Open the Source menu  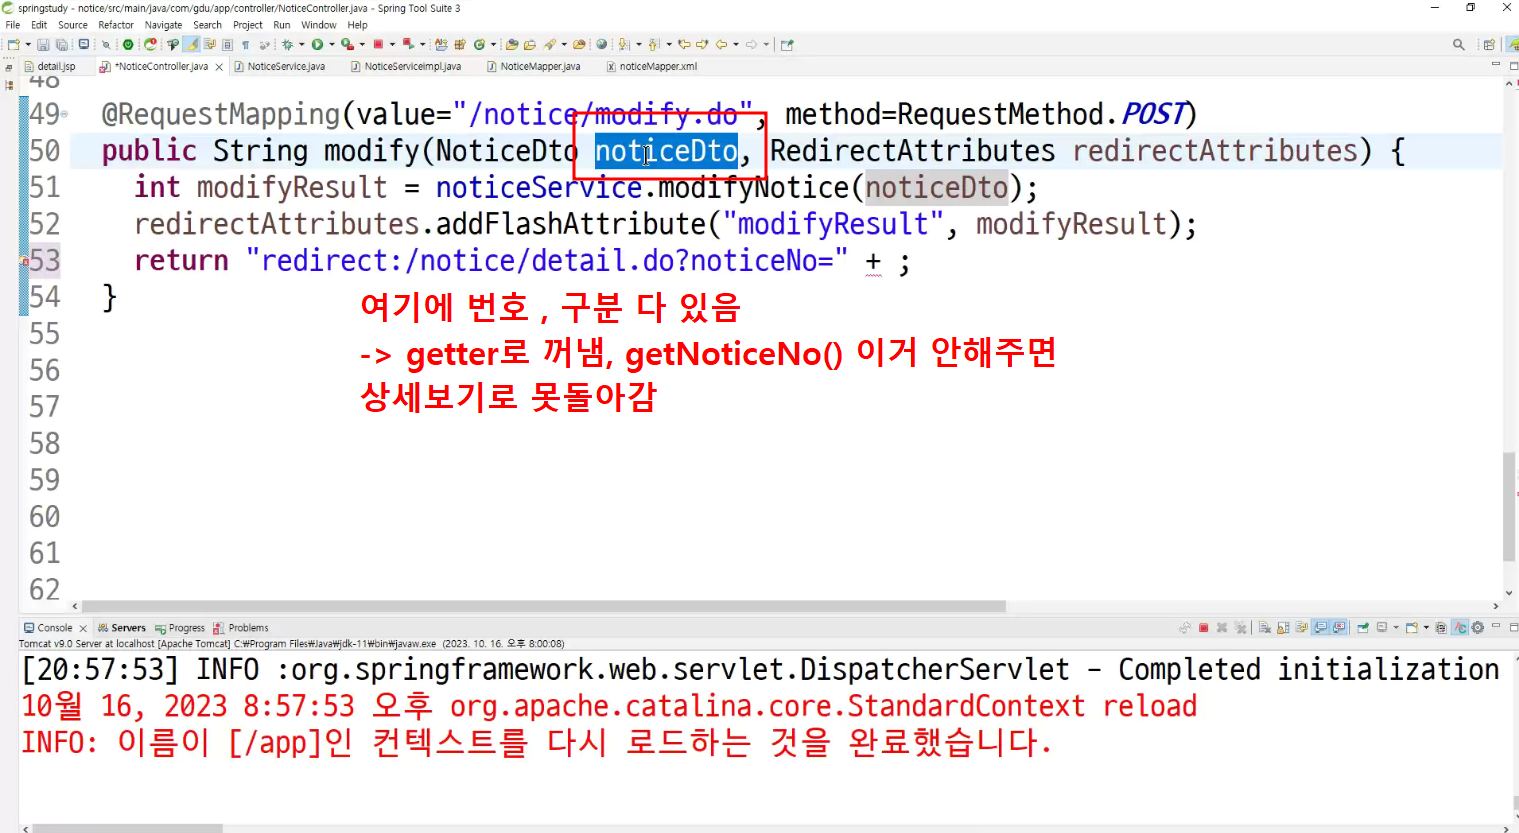tap(73, 25)
